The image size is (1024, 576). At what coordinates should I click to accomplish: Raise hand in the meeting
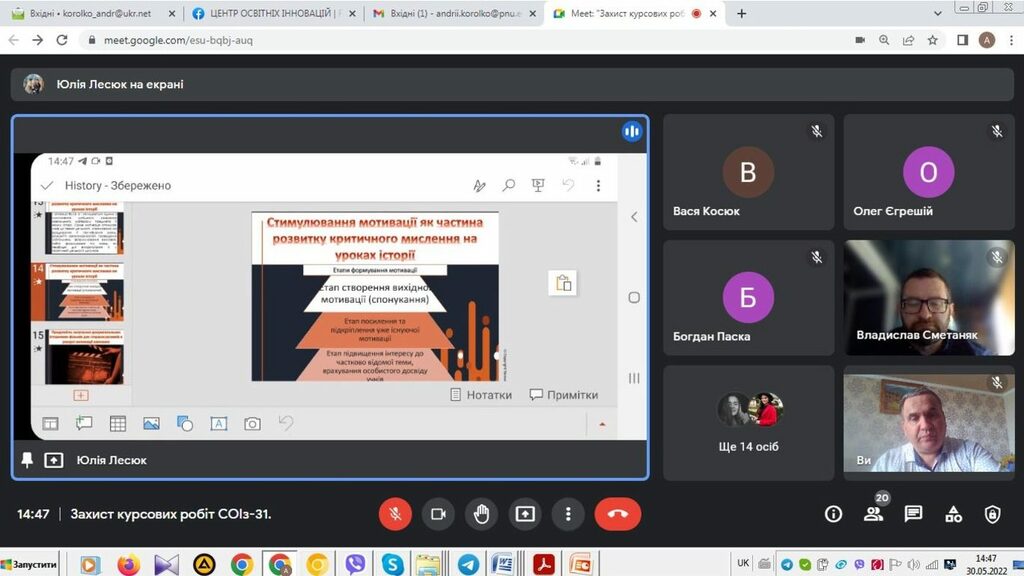(x=481, y=514)
